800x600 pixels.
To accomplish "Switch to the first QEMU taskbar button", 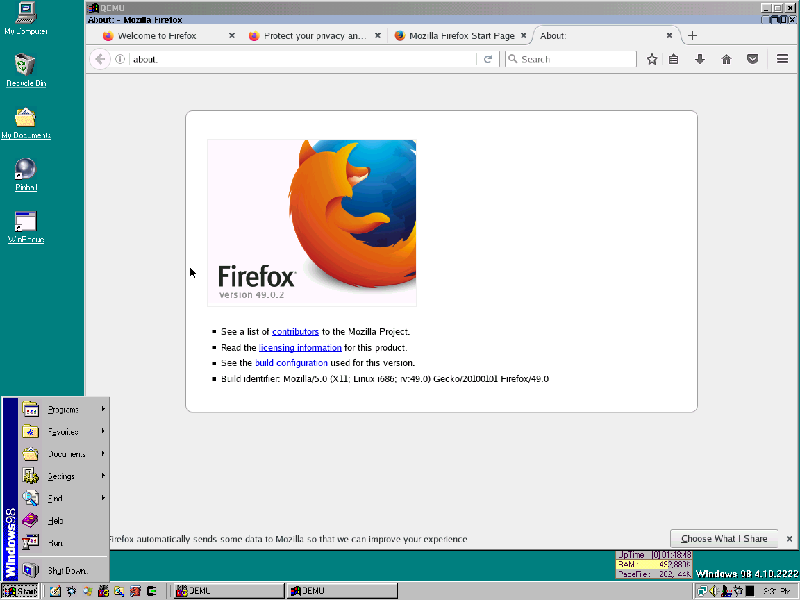I will pyautogui.click(x=228, y=591).
